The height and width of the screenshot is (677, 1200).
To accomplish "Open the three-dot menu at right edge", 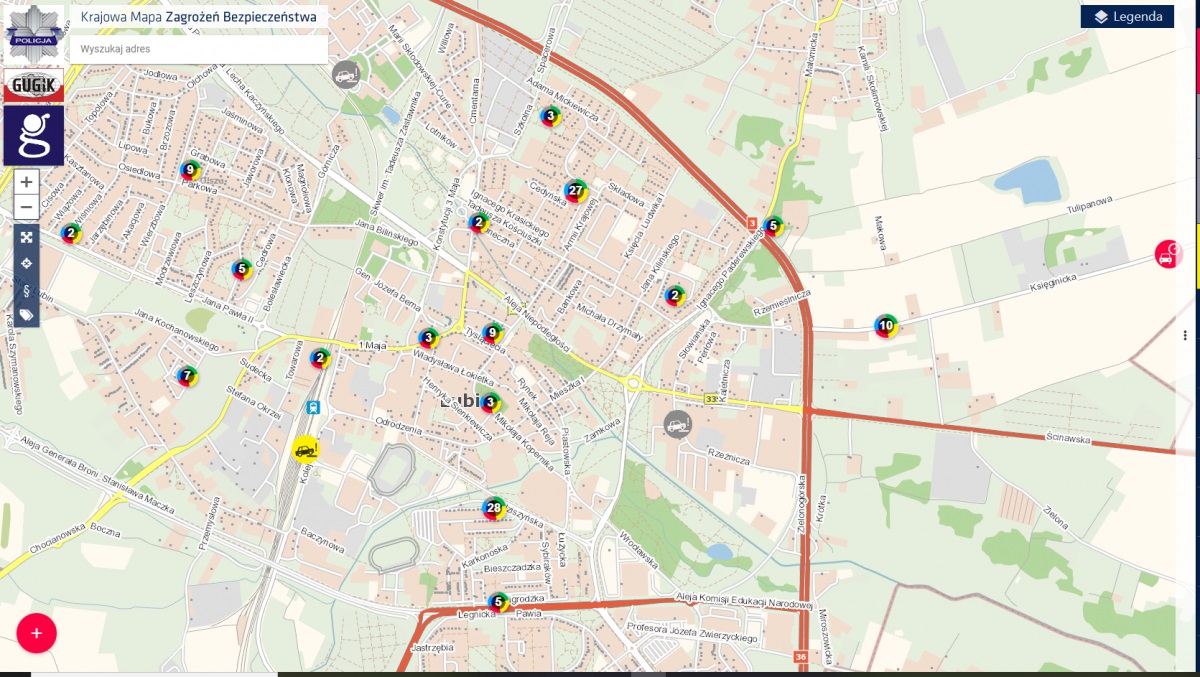I will click(1185, 336).
